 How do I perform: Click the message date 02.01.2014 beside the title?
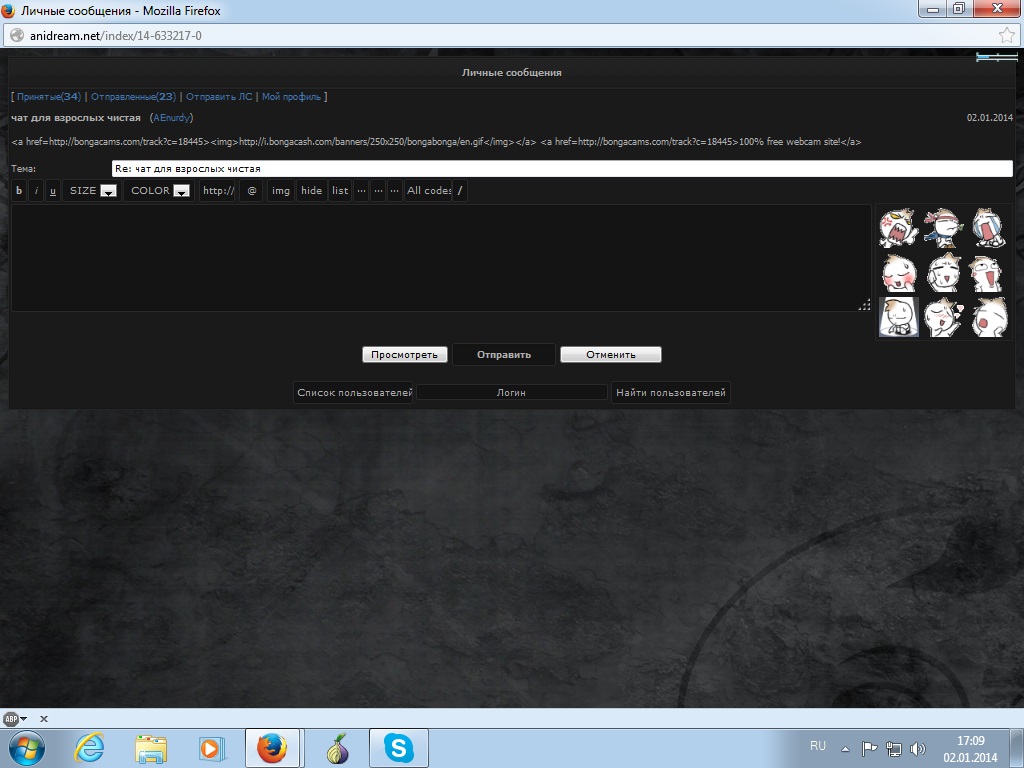pos(990,118)
